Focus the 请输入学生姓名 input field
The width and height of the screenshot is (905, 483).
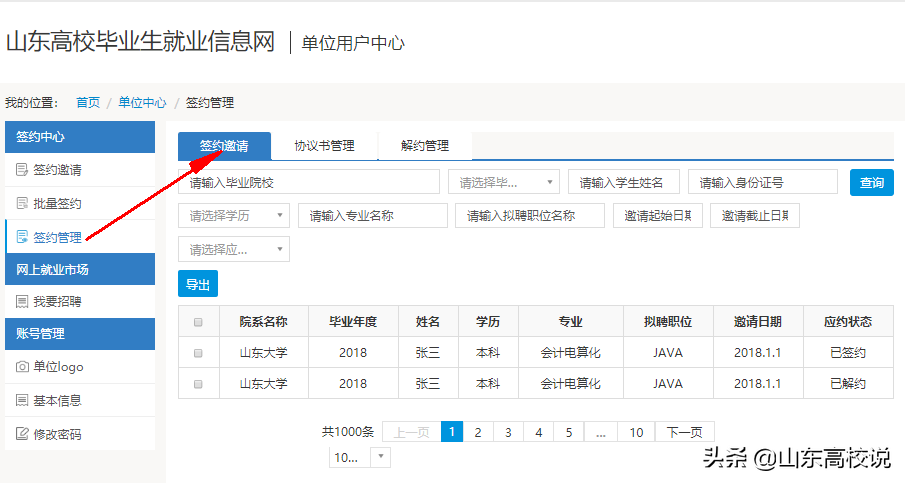click(x=624, y=182)
